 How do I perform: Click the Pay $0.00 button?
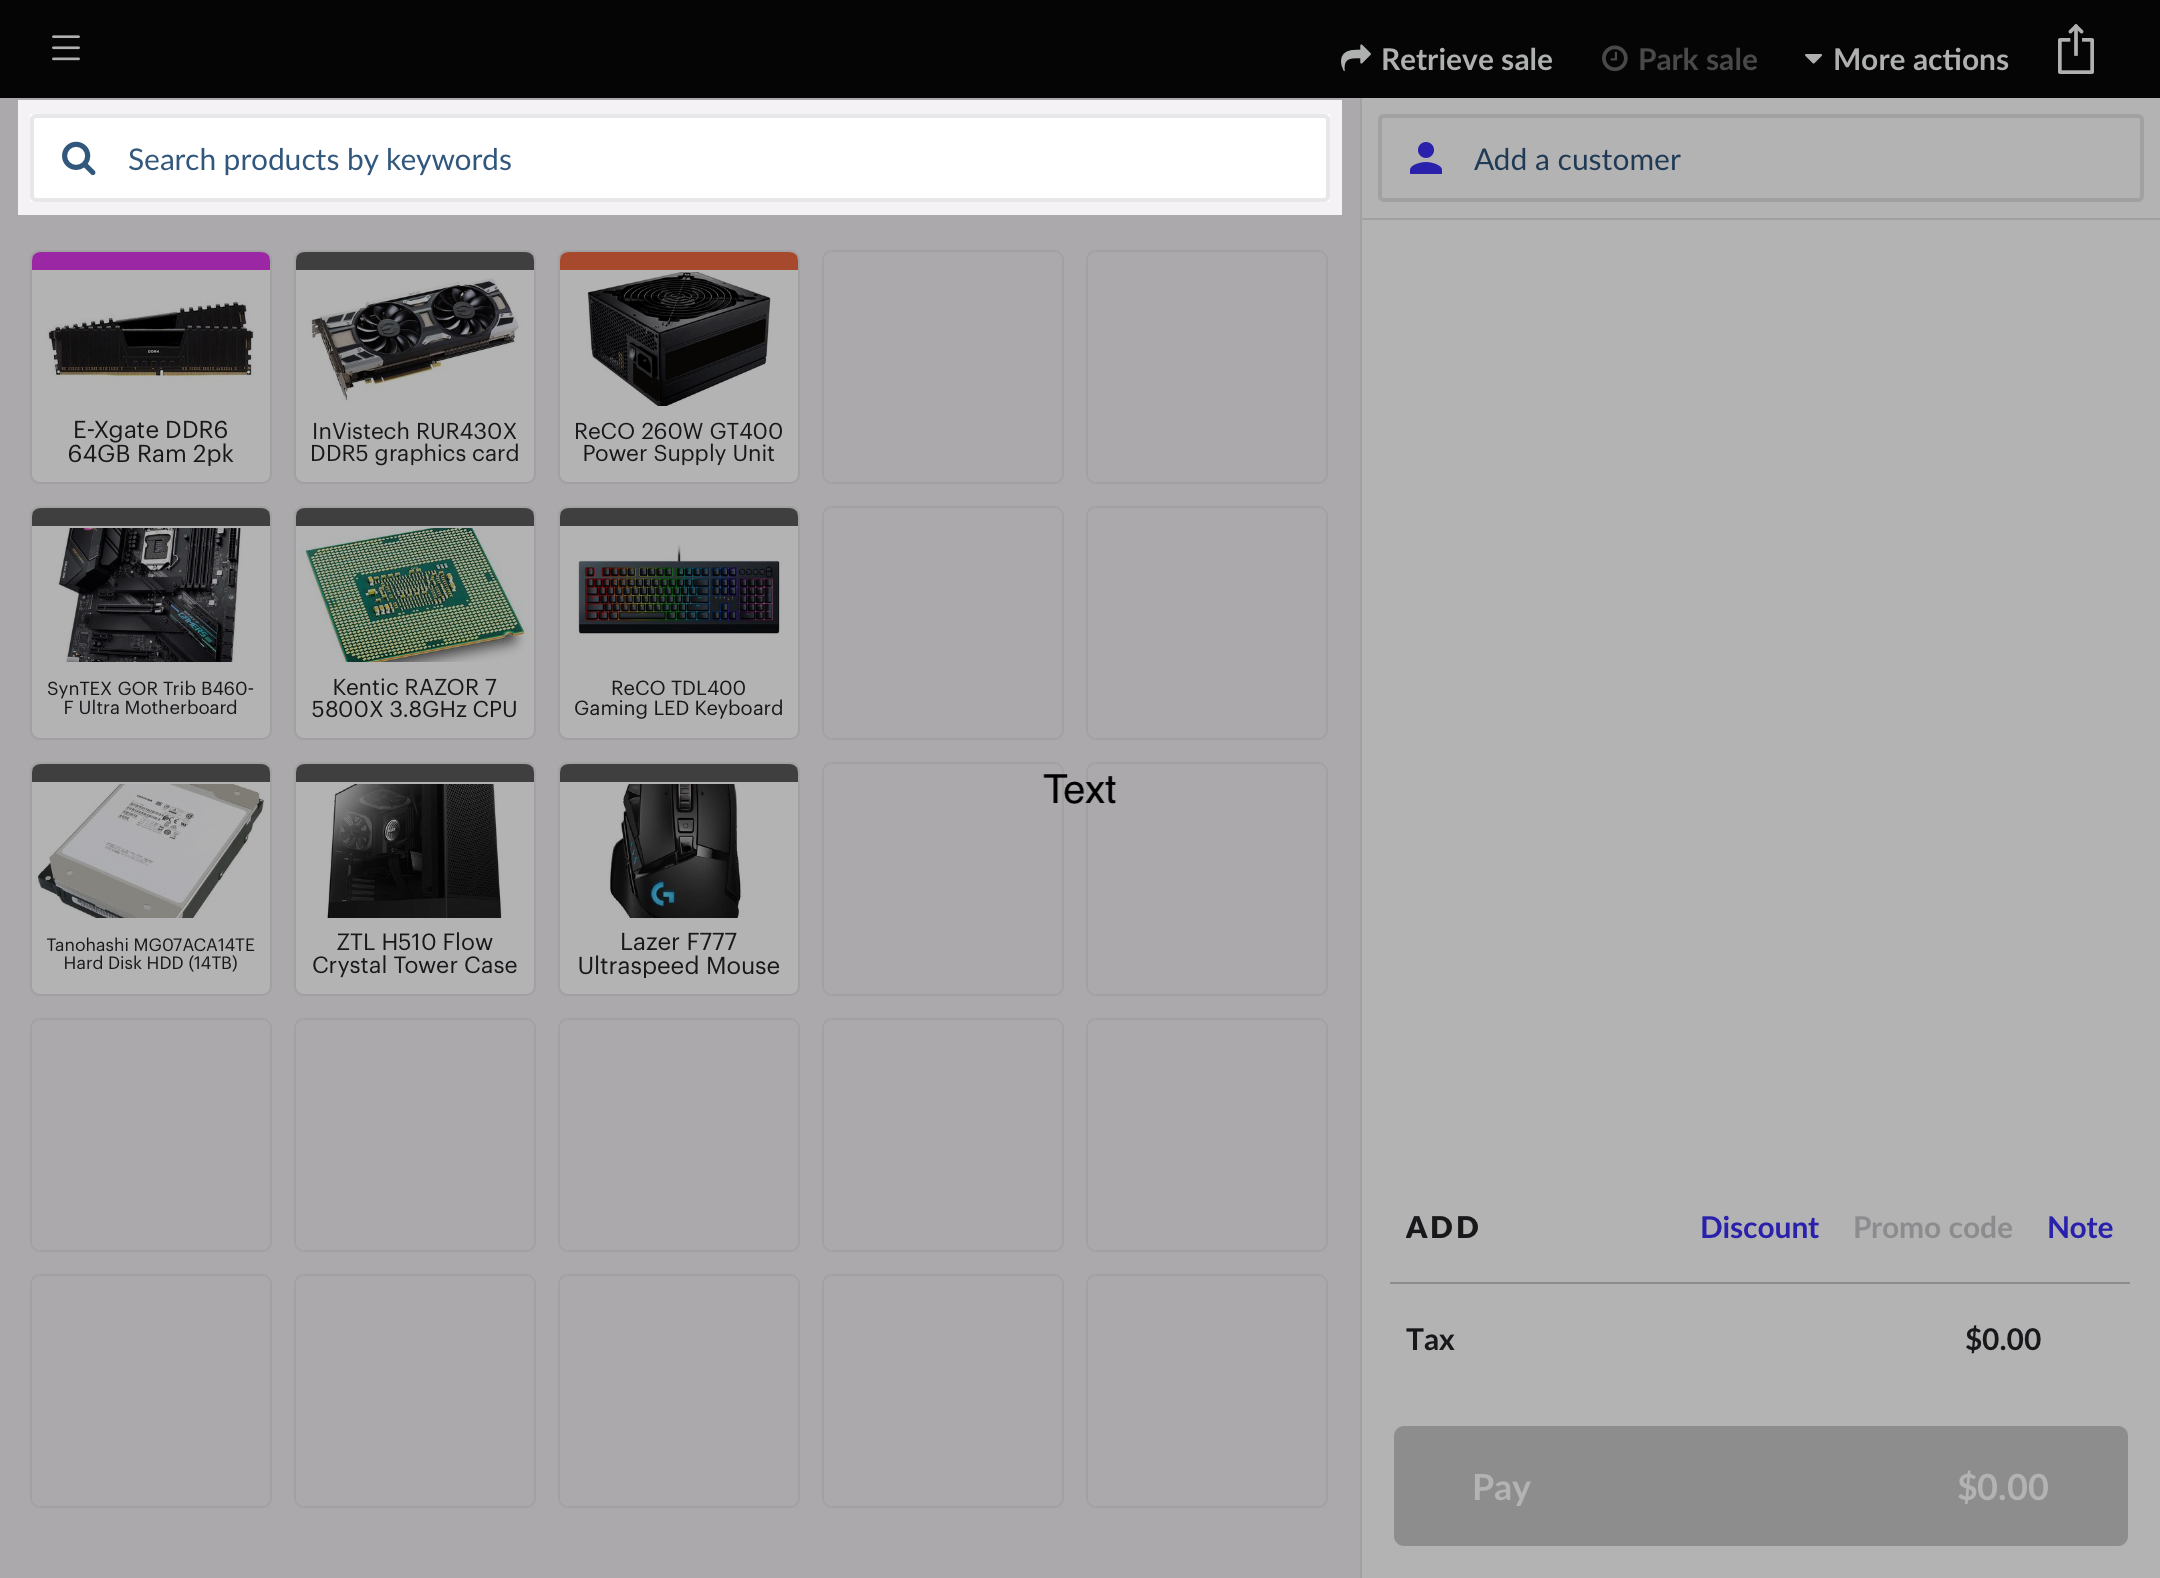(x=1760, y=1486)
